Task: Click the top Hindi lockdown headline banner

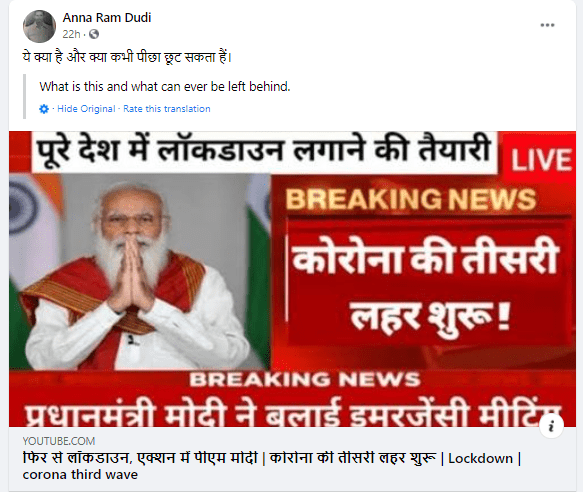Action: pos(265,151)
